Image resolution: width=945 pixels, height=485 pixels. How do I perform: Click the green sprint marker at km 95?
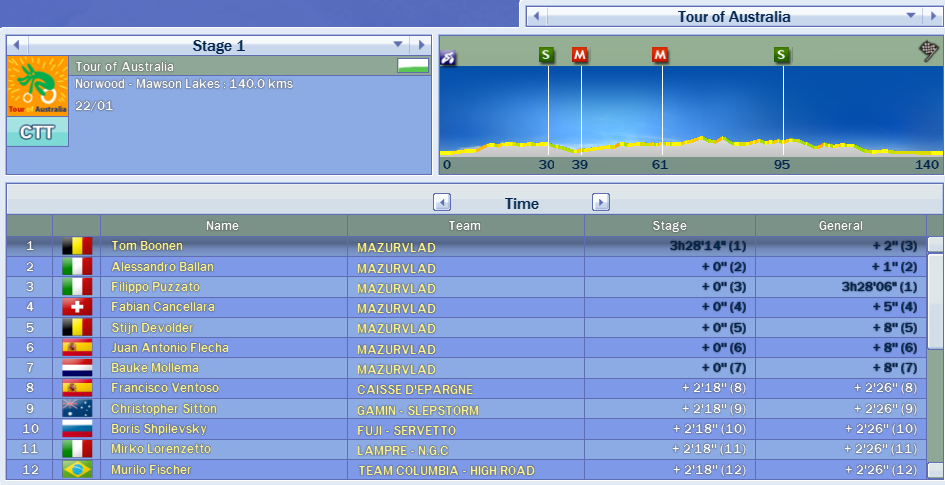(781, 55)
